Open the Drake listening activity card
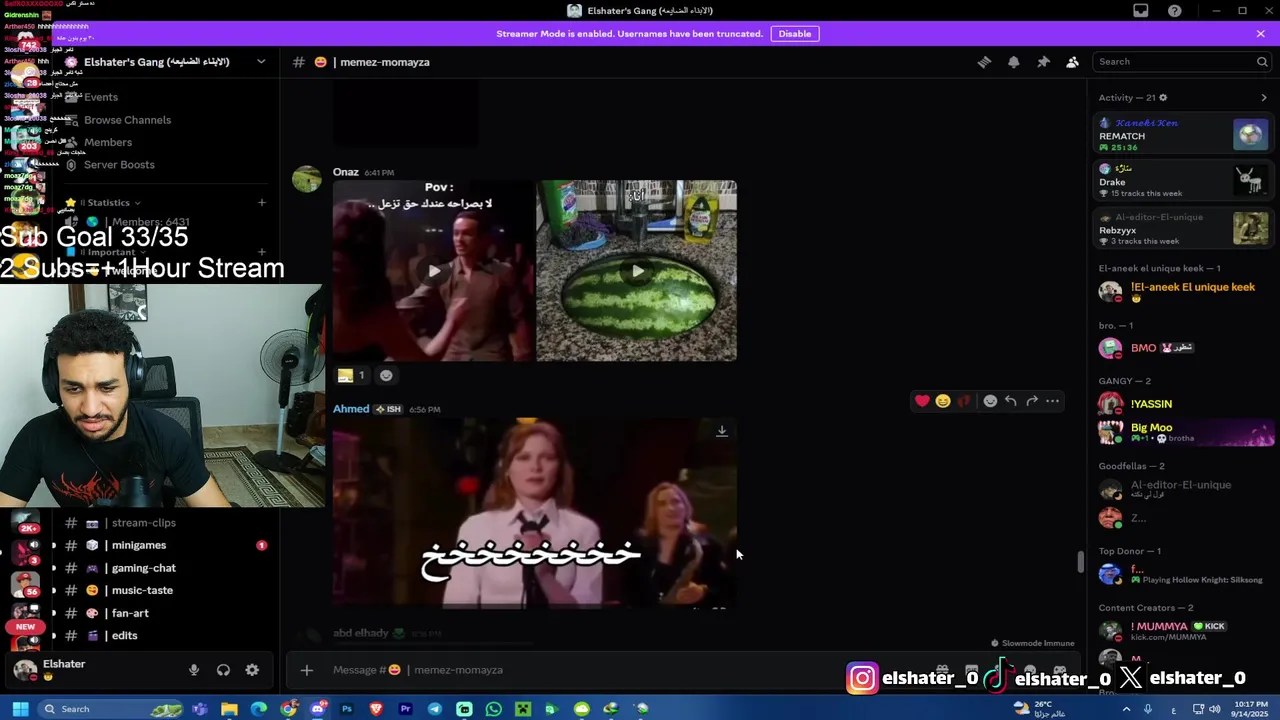 (1183, 181)
